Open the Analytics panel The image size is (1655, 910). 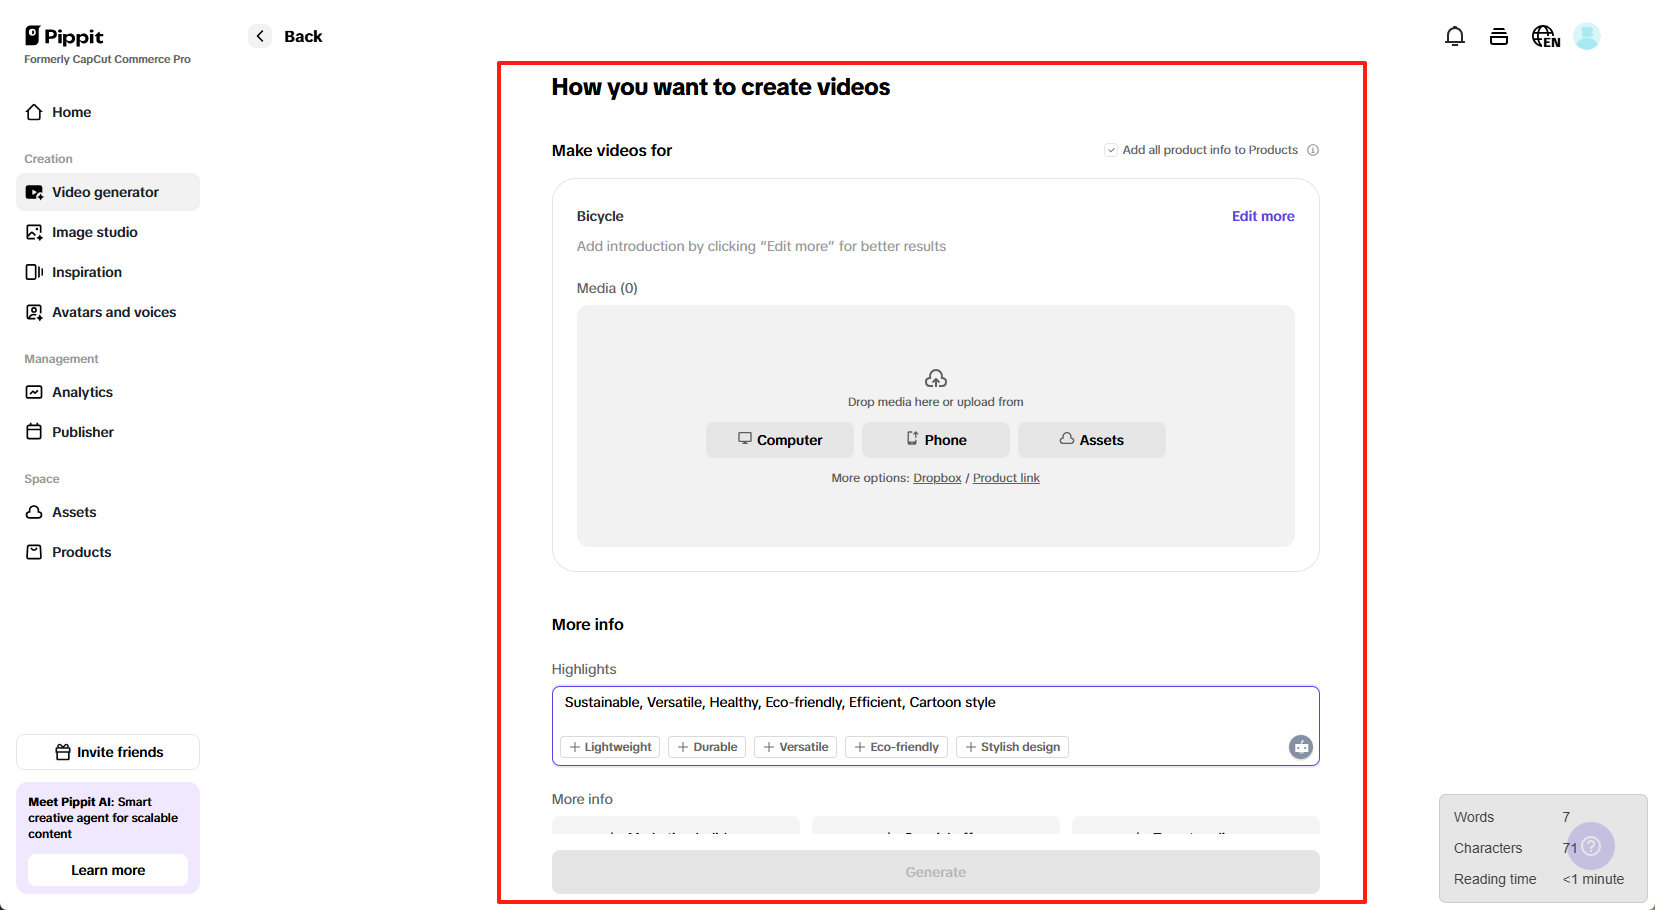81,392
